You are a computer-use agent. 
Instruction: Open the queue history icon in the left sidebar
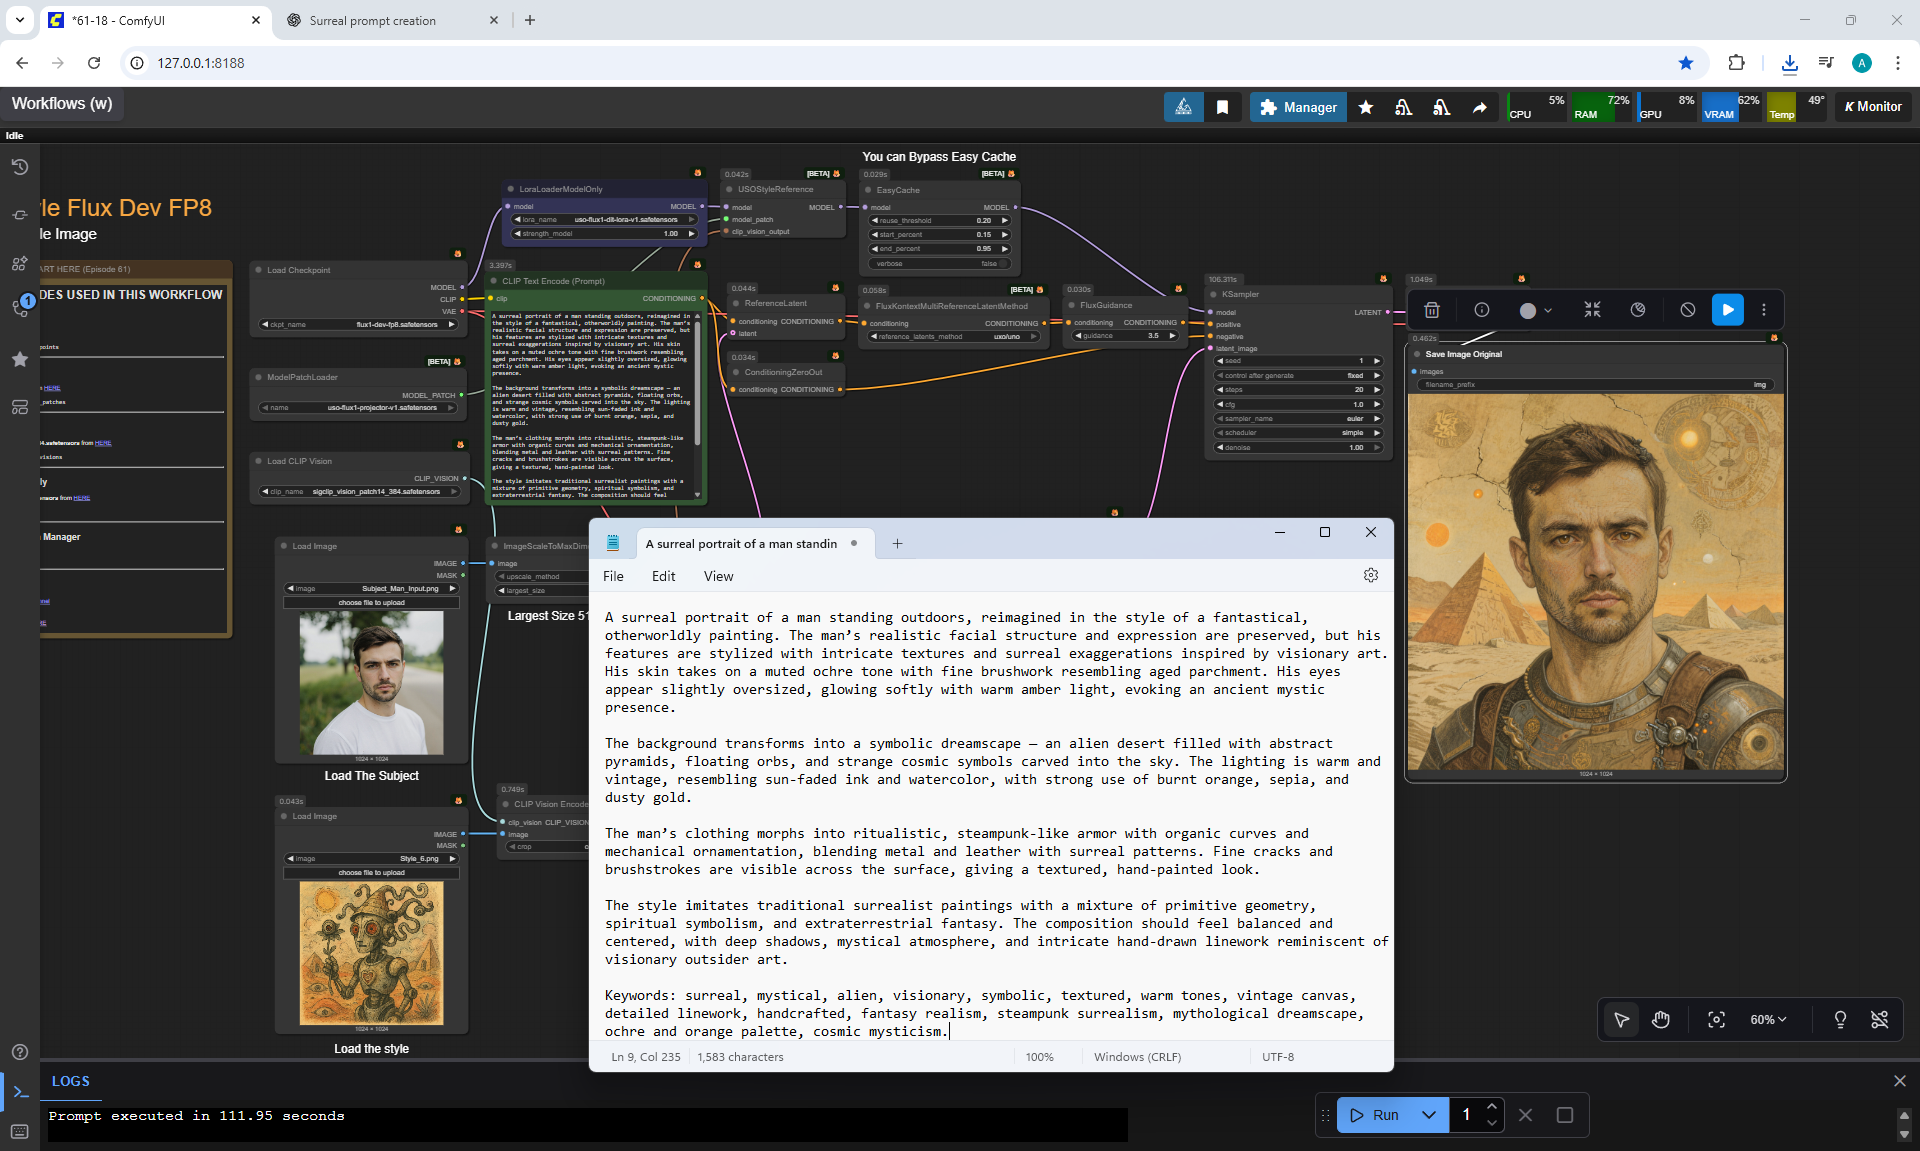coord(19,167)
